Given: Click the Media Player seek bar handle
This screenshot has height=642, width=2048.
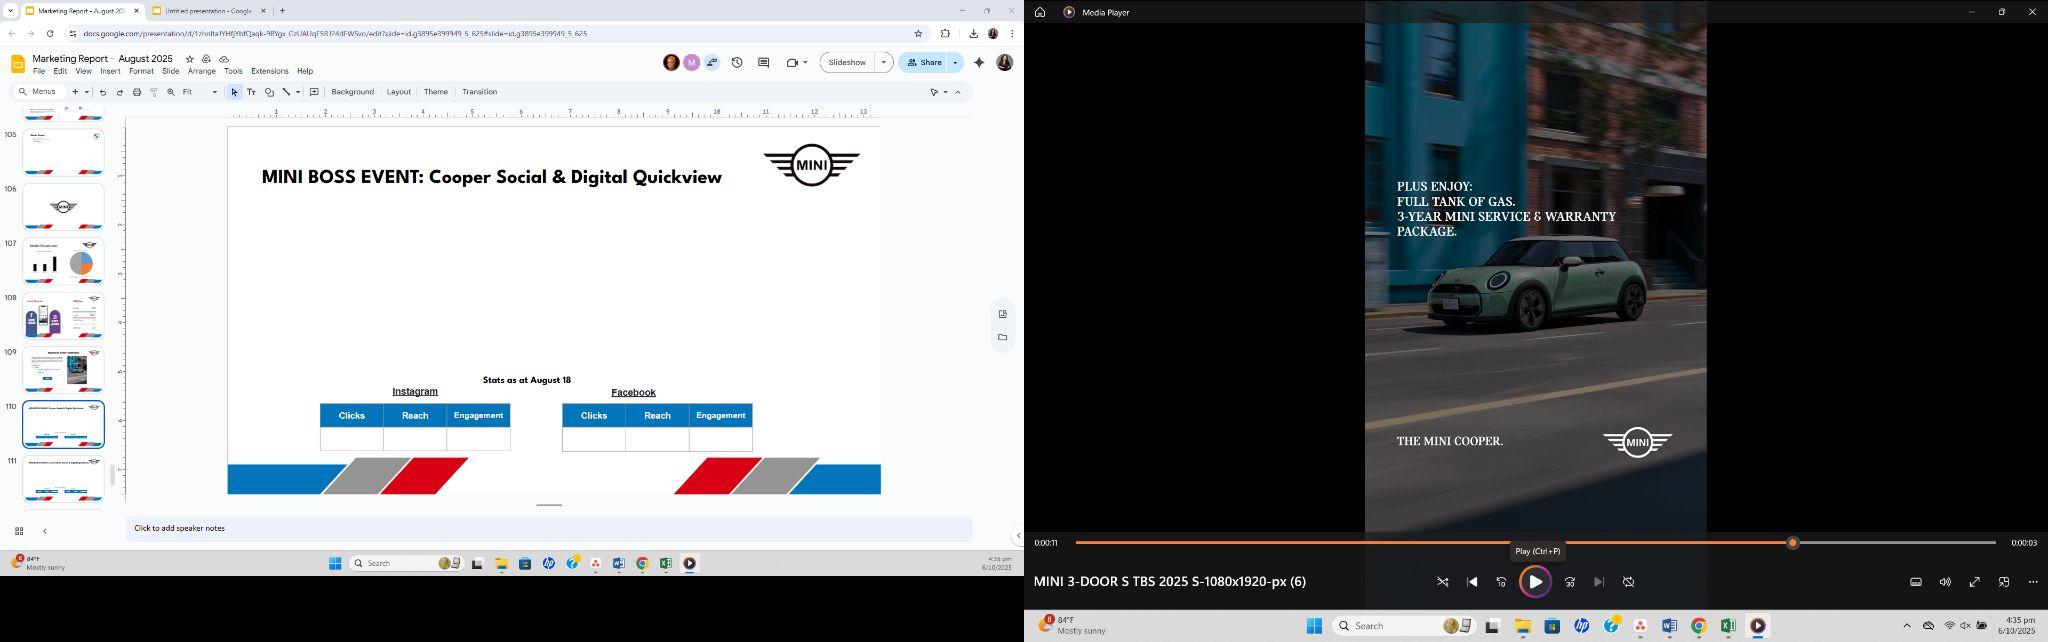Looking at the screenshot, I should tap(1793, 543).
